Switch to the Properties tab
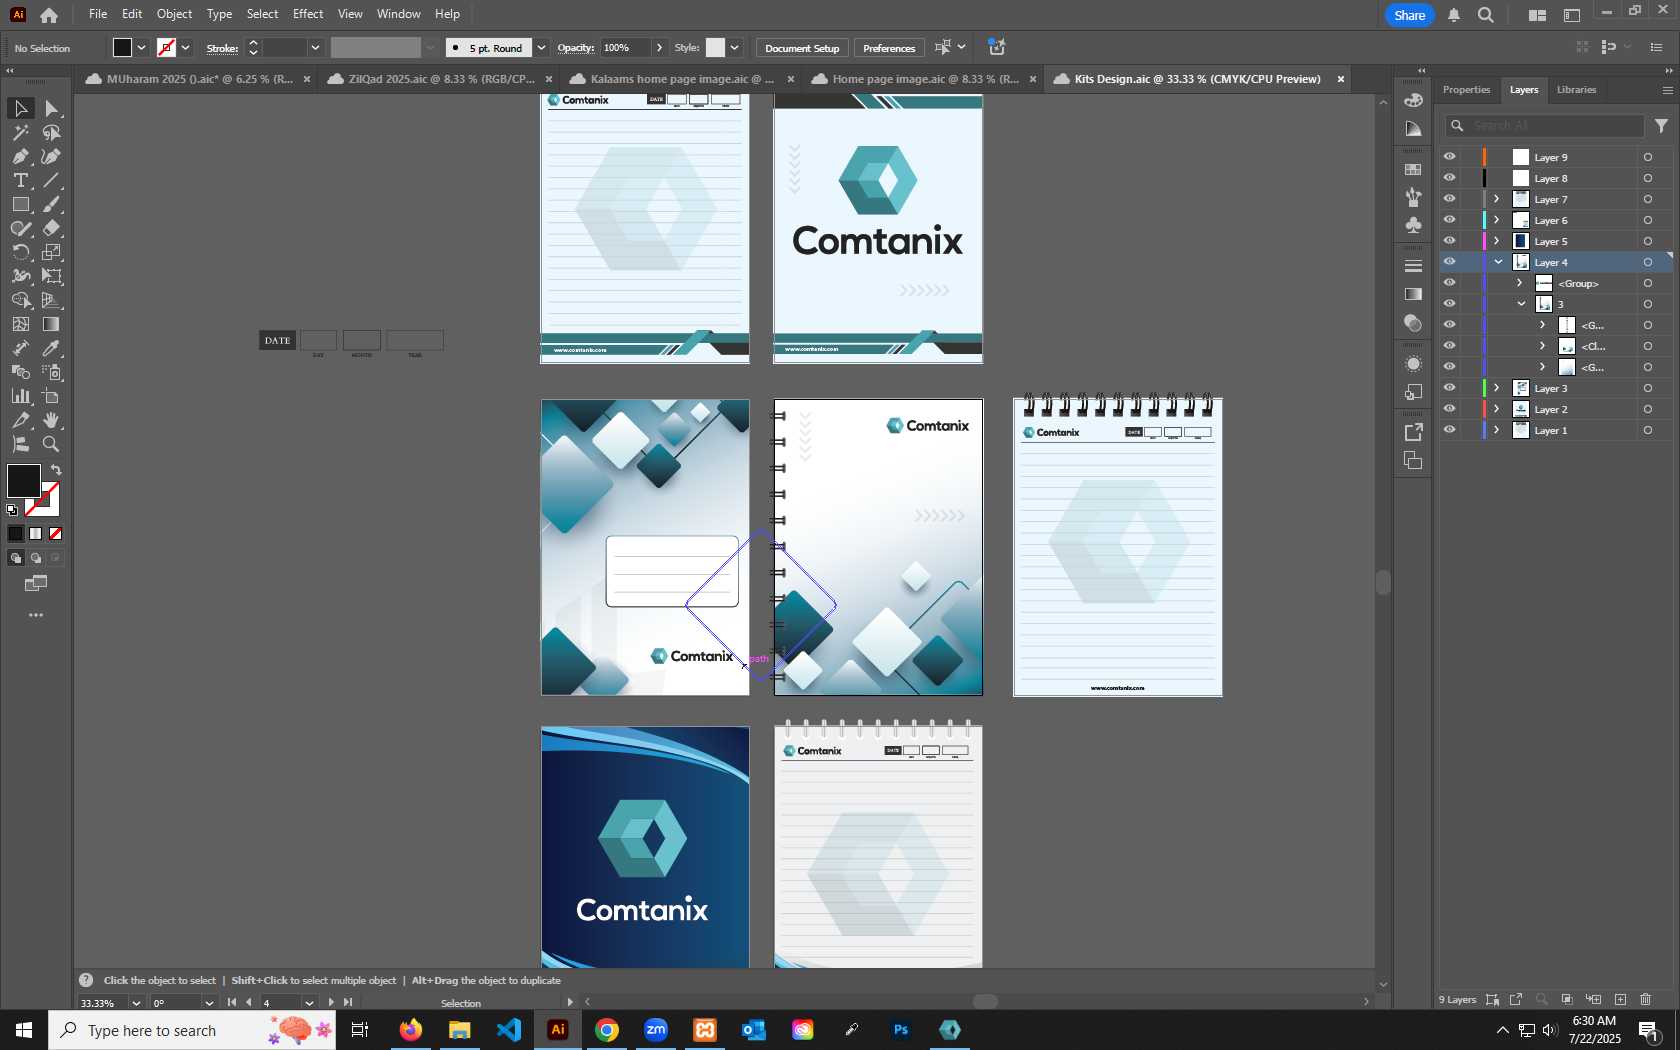The width and height of the screenshot is (1680, 1050). tap(1466, 90)
